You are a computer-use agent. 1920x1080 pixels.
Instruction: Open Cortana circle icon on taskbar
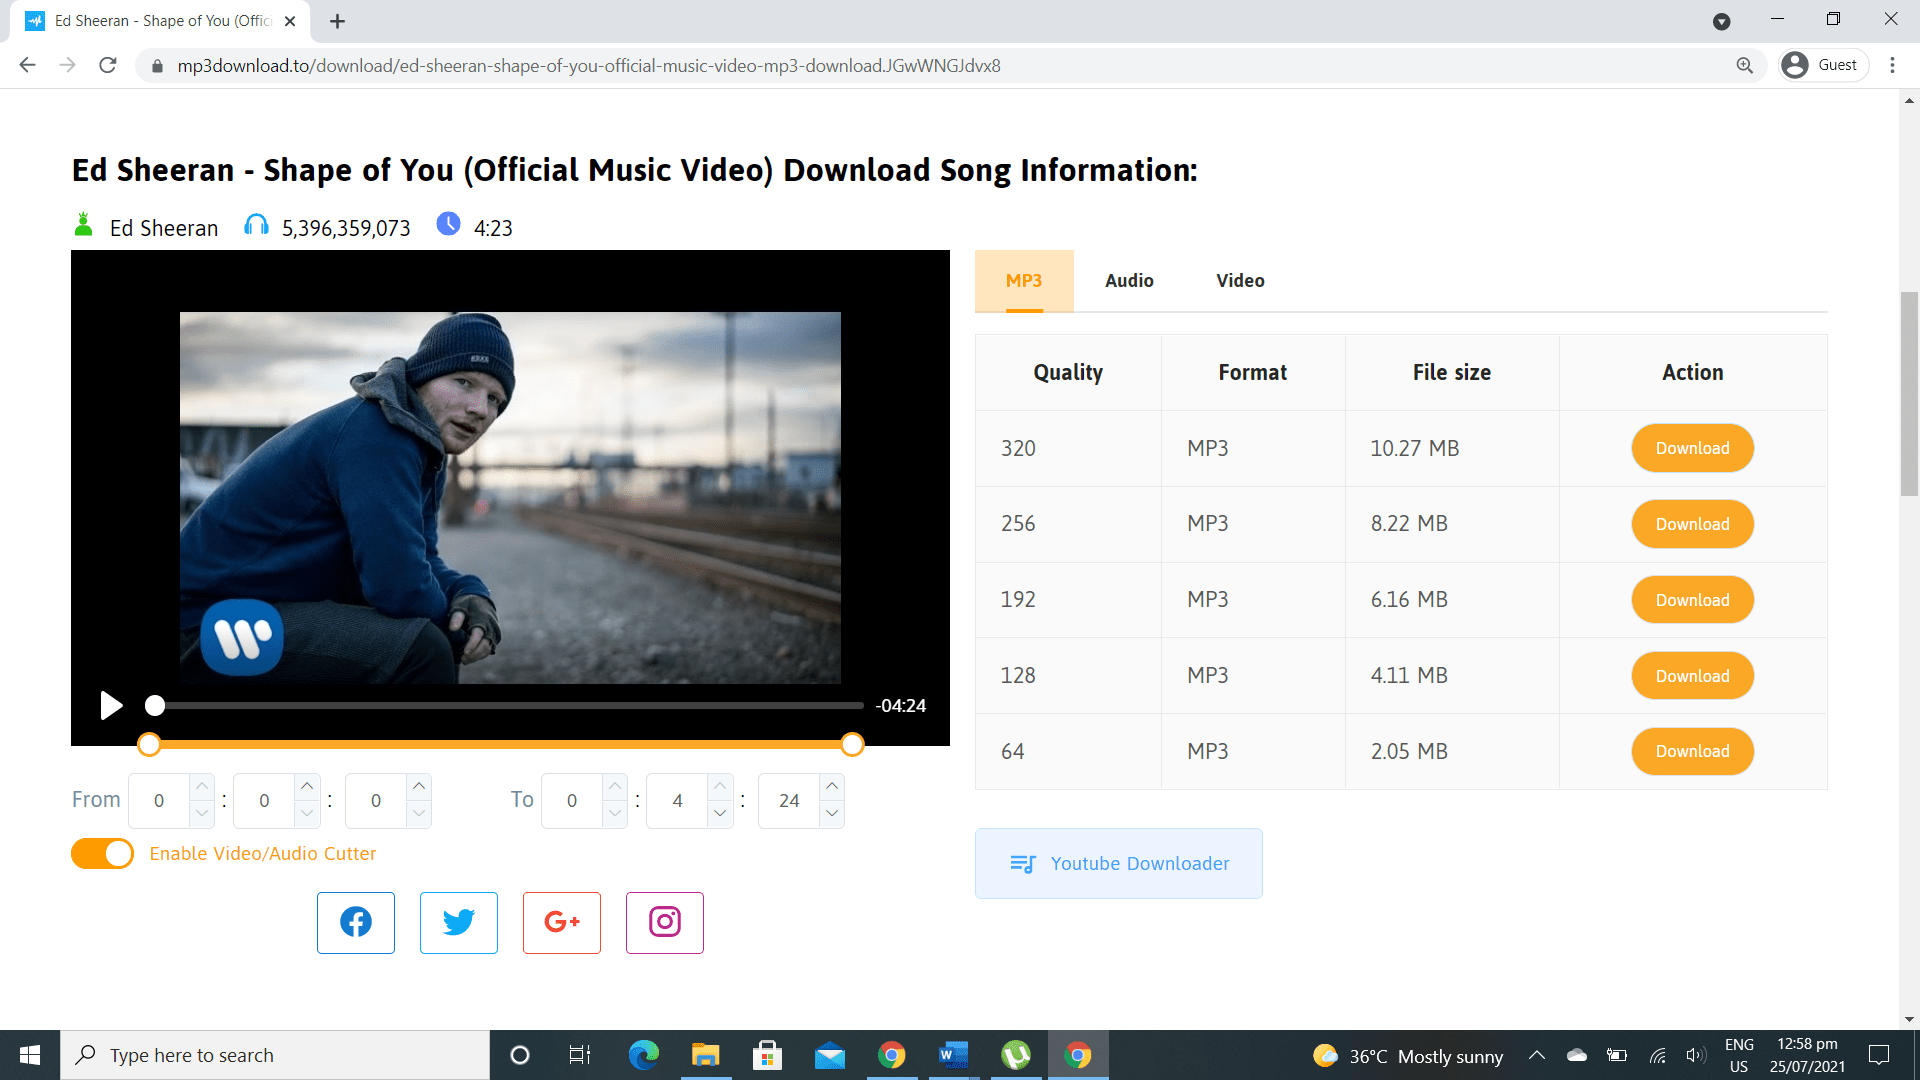tap(519, 1055)
